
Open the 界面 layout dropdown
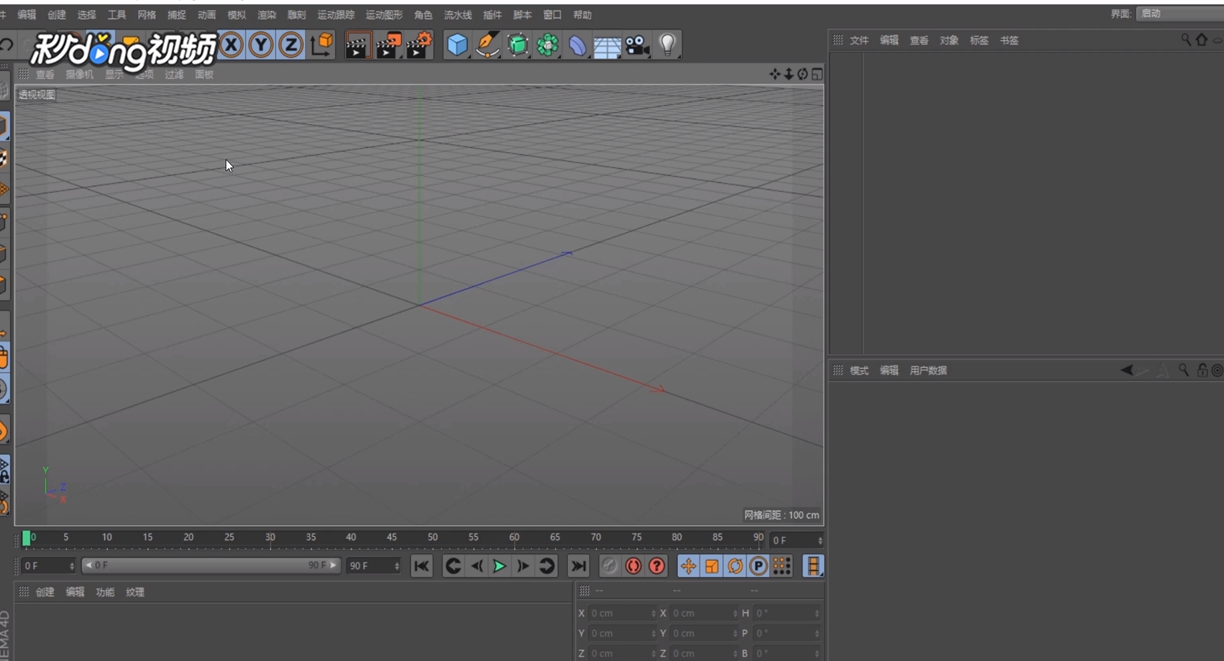point(1179,14)
